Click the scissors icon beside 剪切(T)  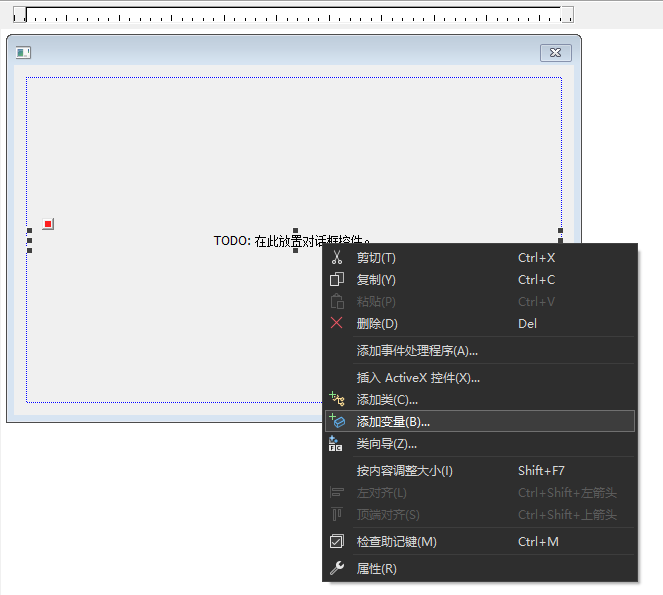pyautogui.click(x=337, y=257)
